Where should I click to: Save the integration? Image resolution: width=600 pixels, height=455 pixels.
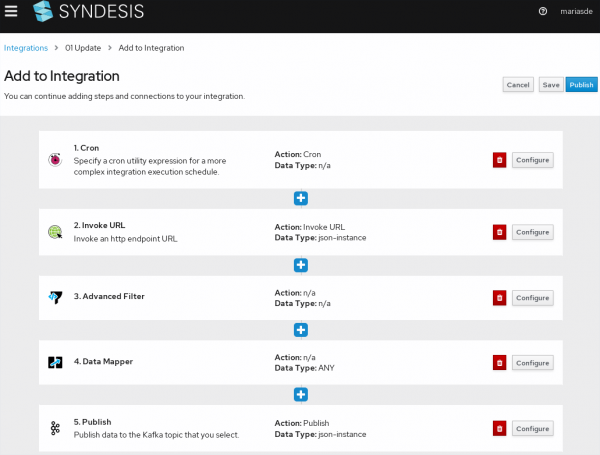coord(550,85)
